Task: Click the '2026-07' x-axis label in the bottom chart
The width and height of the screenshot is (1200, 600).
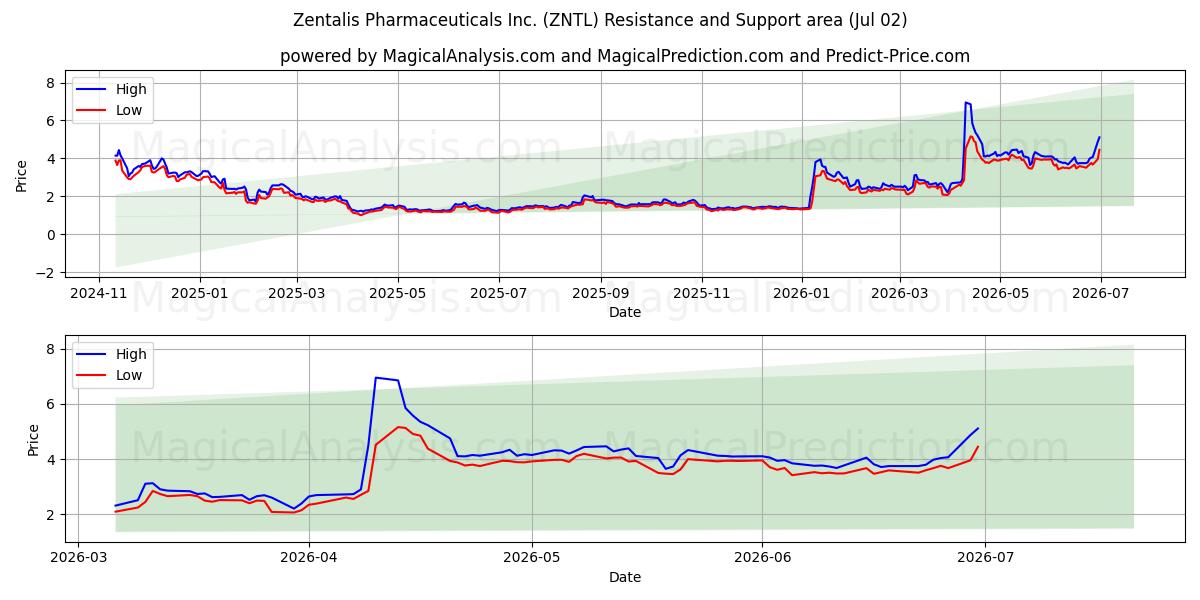Action: pyautogui.click(x=985, y=558)
